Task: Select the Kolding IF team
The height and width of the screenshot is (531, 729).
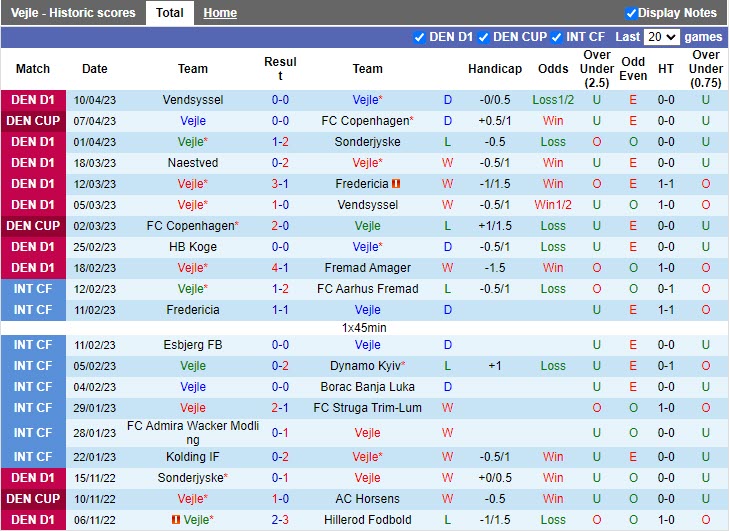Action: (193, 457)
